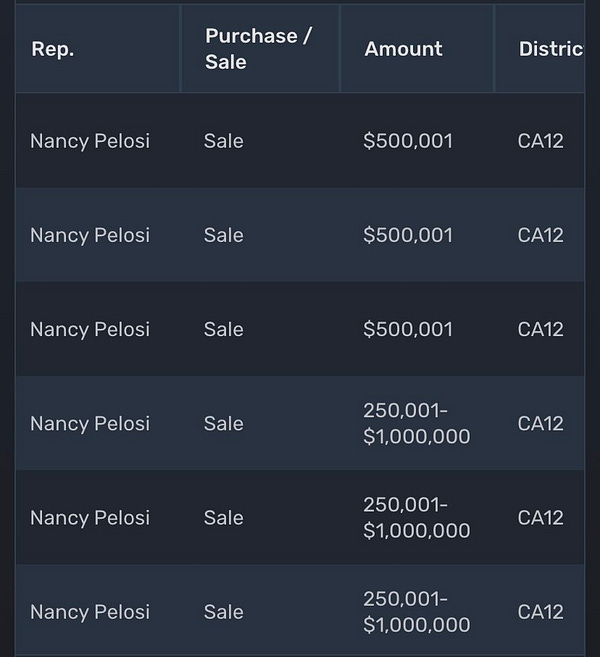Image resolution: width=600 pixels, height=657 pixels.
Task: Sort by Purchase / Sale column header
Action: (259, 49)
